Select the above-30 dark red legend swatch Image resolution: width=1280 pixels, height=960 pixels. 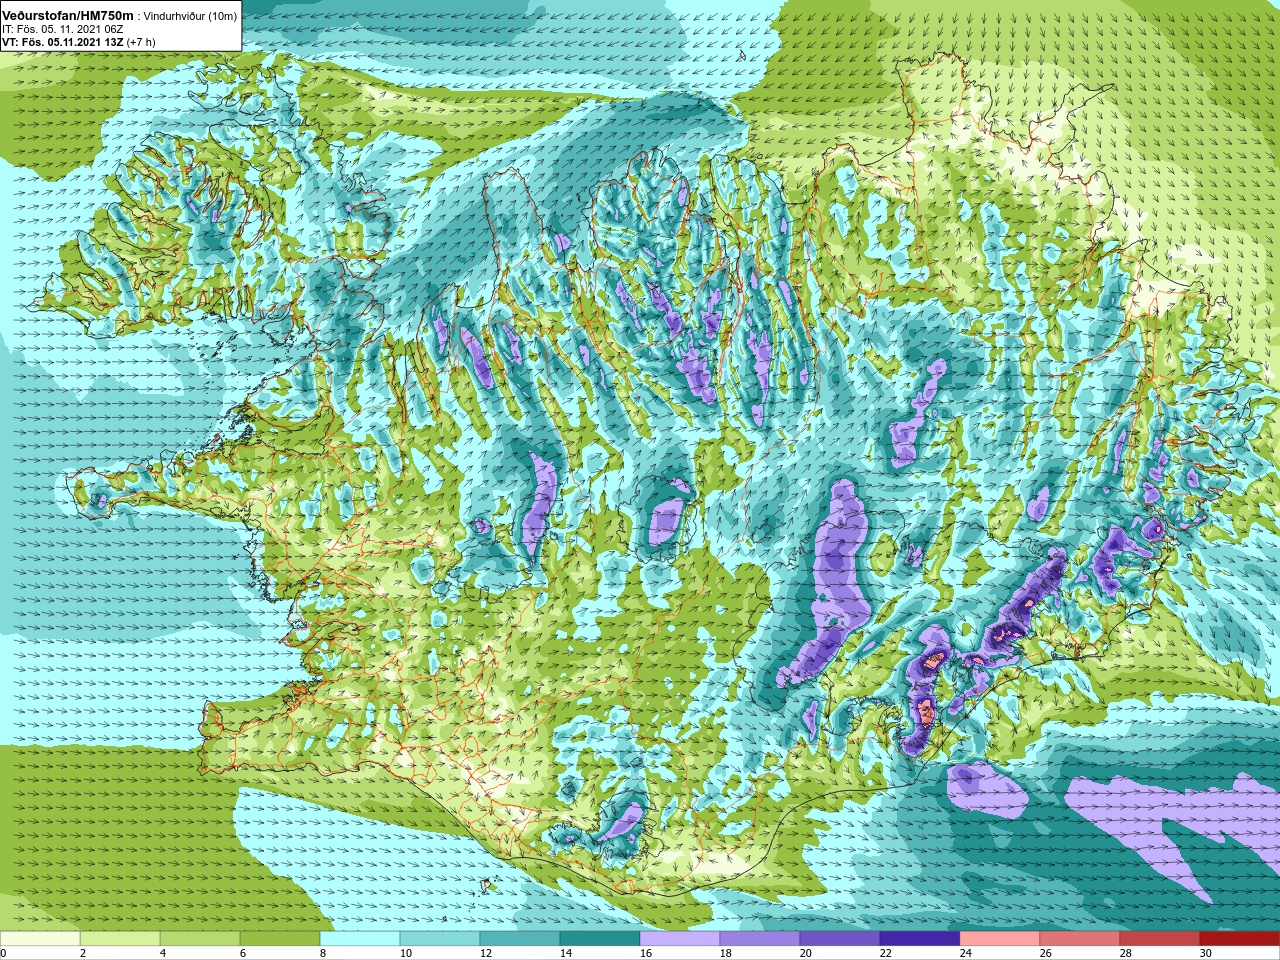click(x=1240, y=939)
